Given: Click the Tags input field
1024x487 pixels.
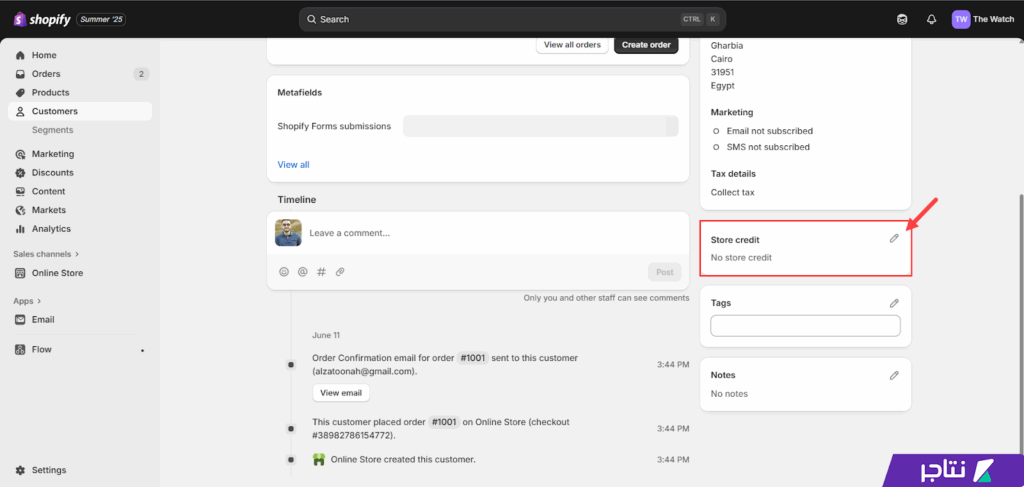Looking at the screenshot, I should click(x=805, y=326).
